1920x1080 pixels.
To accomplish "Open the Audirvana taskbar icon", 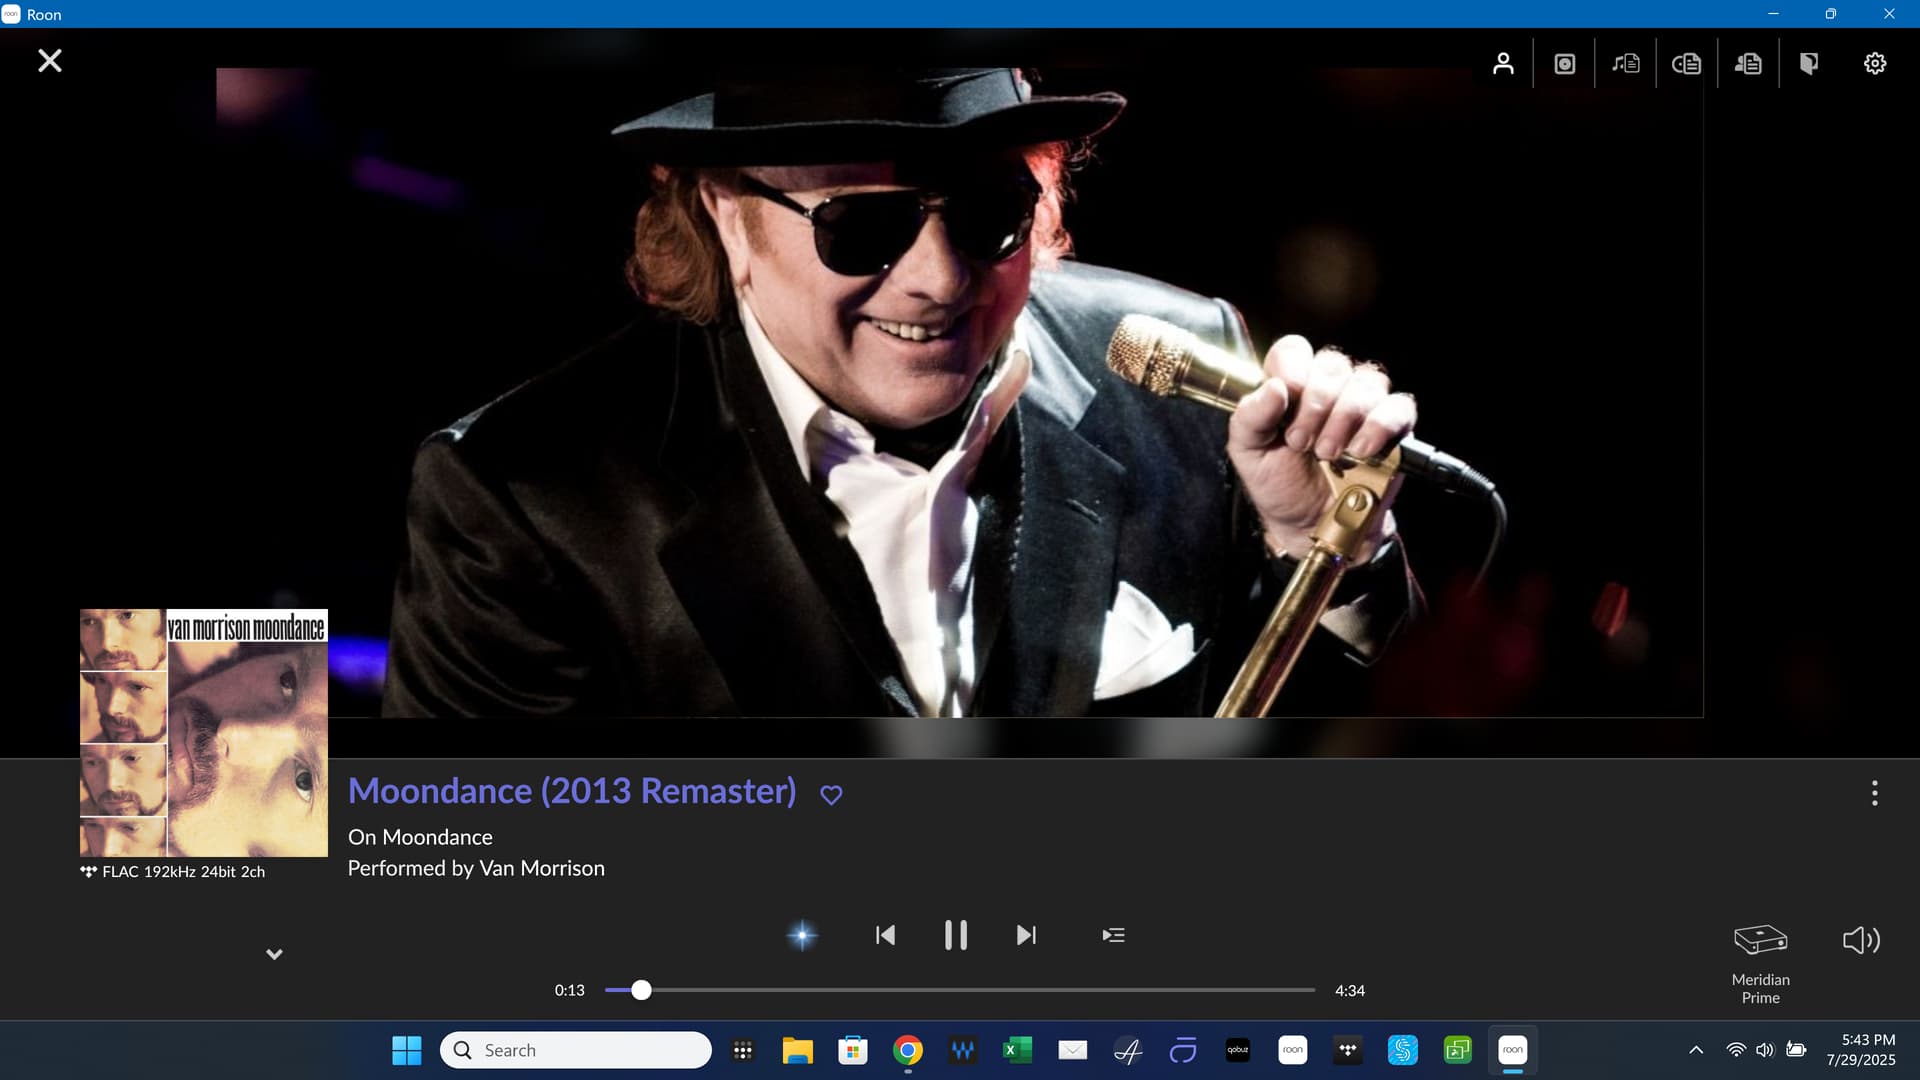I will [1128, 1050].
